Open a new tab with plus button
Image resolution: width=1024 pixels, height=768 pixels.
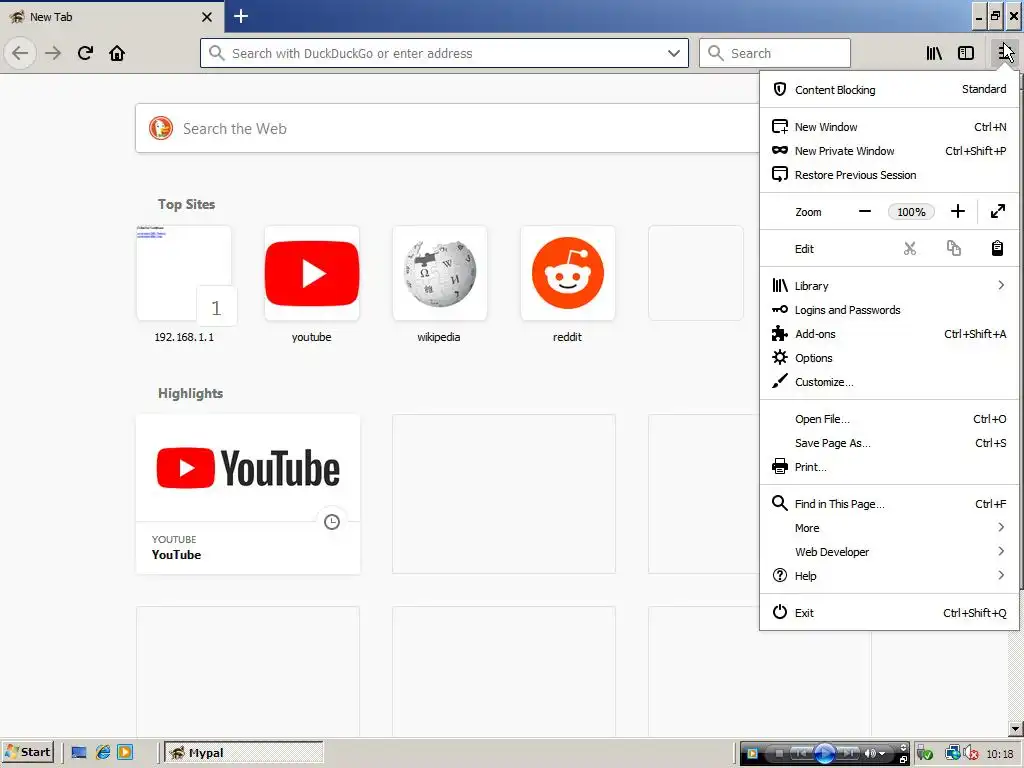point(241,16)
